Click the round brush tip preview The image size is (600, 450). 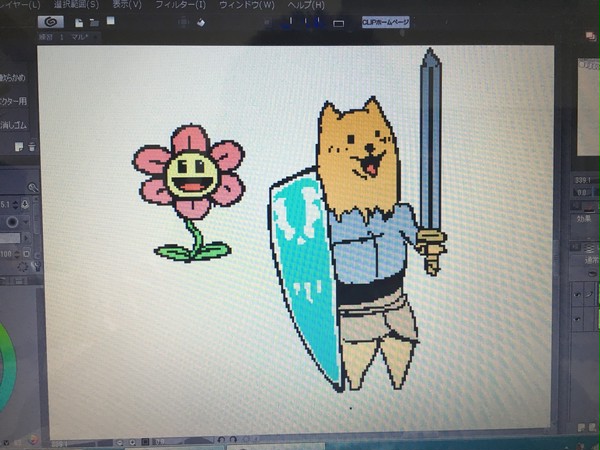coord(12,222)
